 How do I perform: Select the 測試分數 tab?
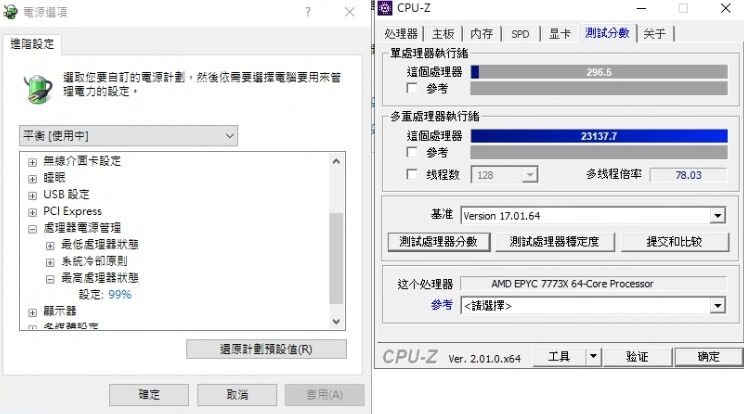(x=607, y=33)
